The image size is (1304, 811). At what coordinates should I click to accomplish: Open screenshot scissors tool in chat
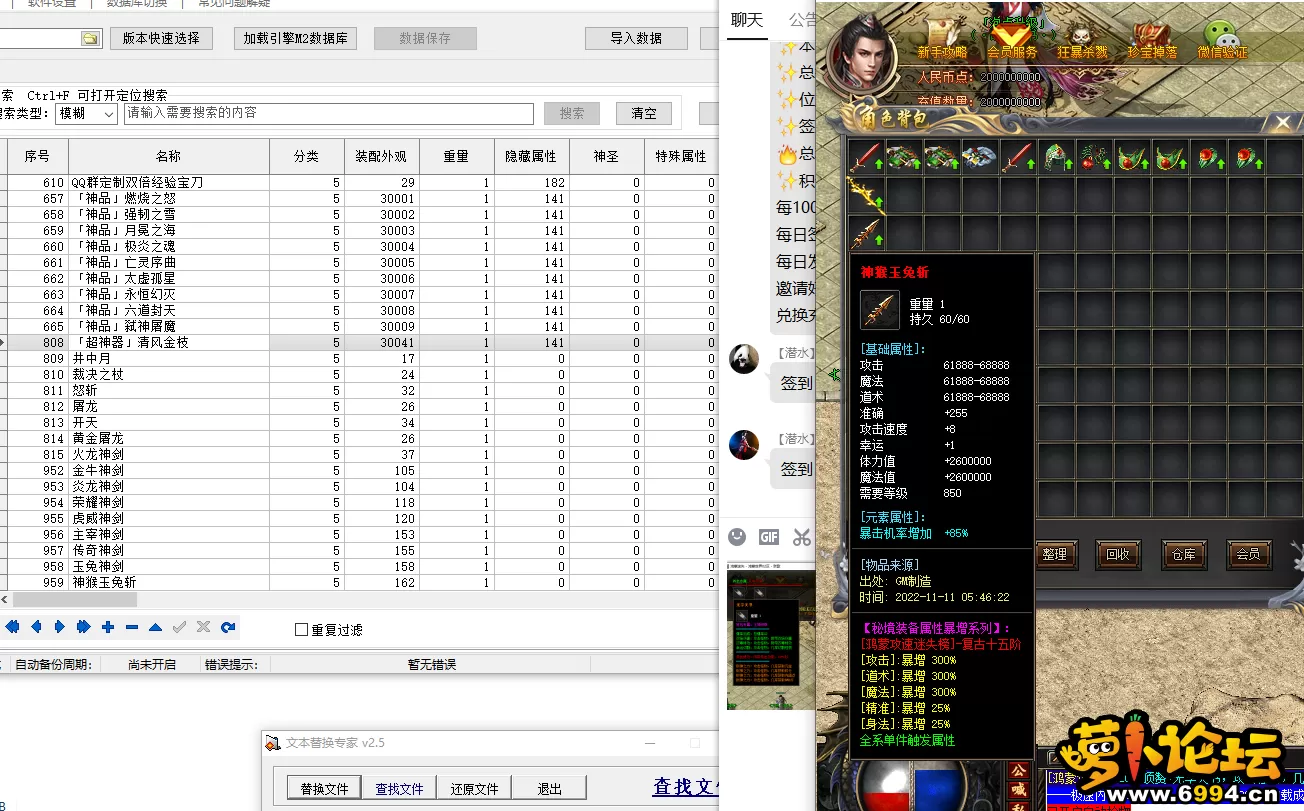pyautogui.click(x=801, y=537)
